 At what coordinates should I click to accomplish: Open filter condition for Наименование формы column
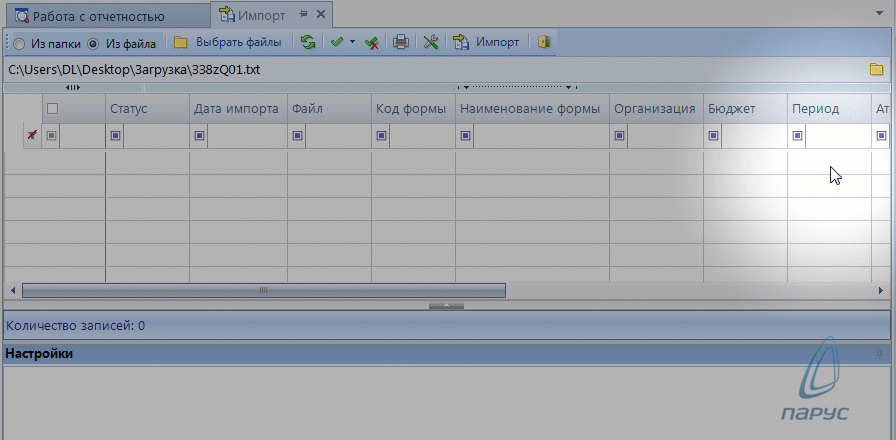pyautogui.click(x=465, y=136)
